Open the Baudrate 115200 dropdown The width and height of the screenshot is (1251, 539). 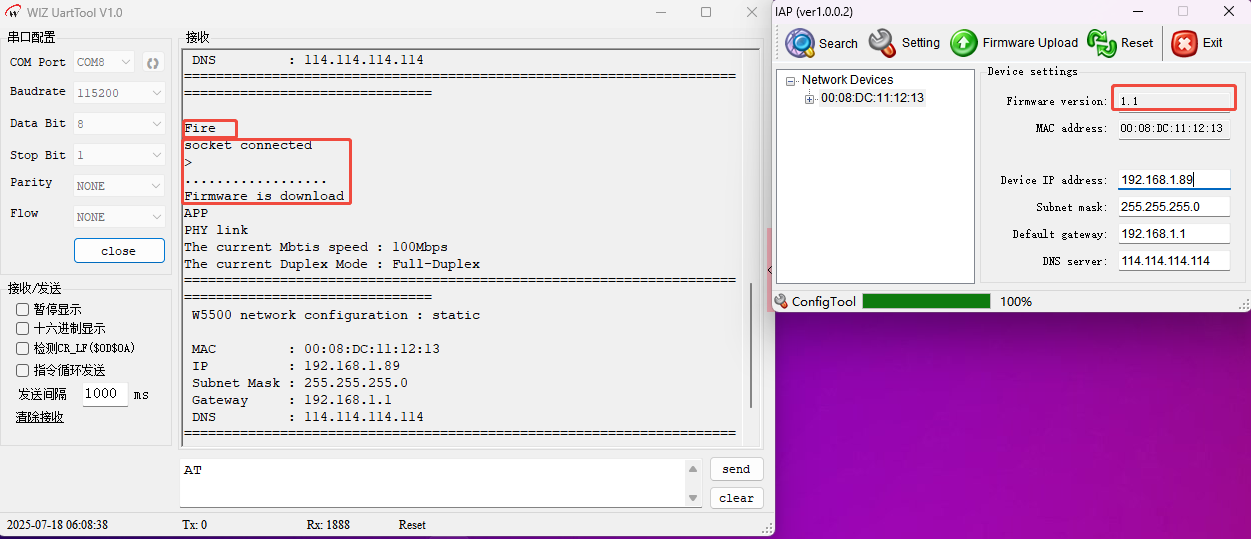[119, 93]
